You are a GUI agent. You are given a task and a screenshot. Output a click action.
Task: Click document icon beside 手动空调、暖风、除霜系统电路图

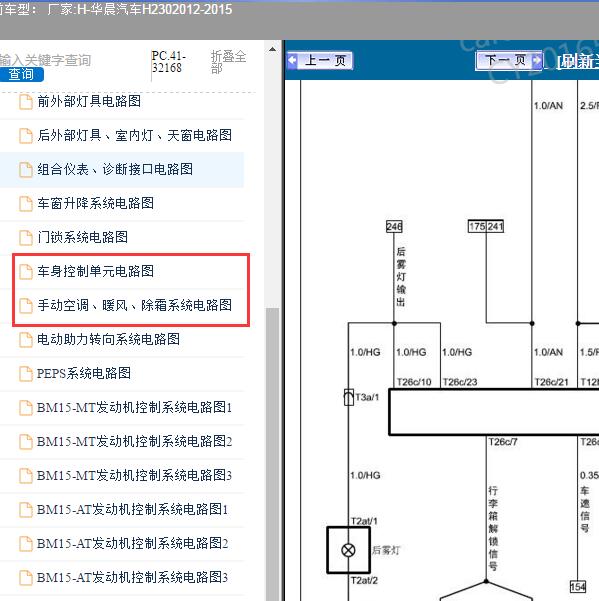pos(26,305)
